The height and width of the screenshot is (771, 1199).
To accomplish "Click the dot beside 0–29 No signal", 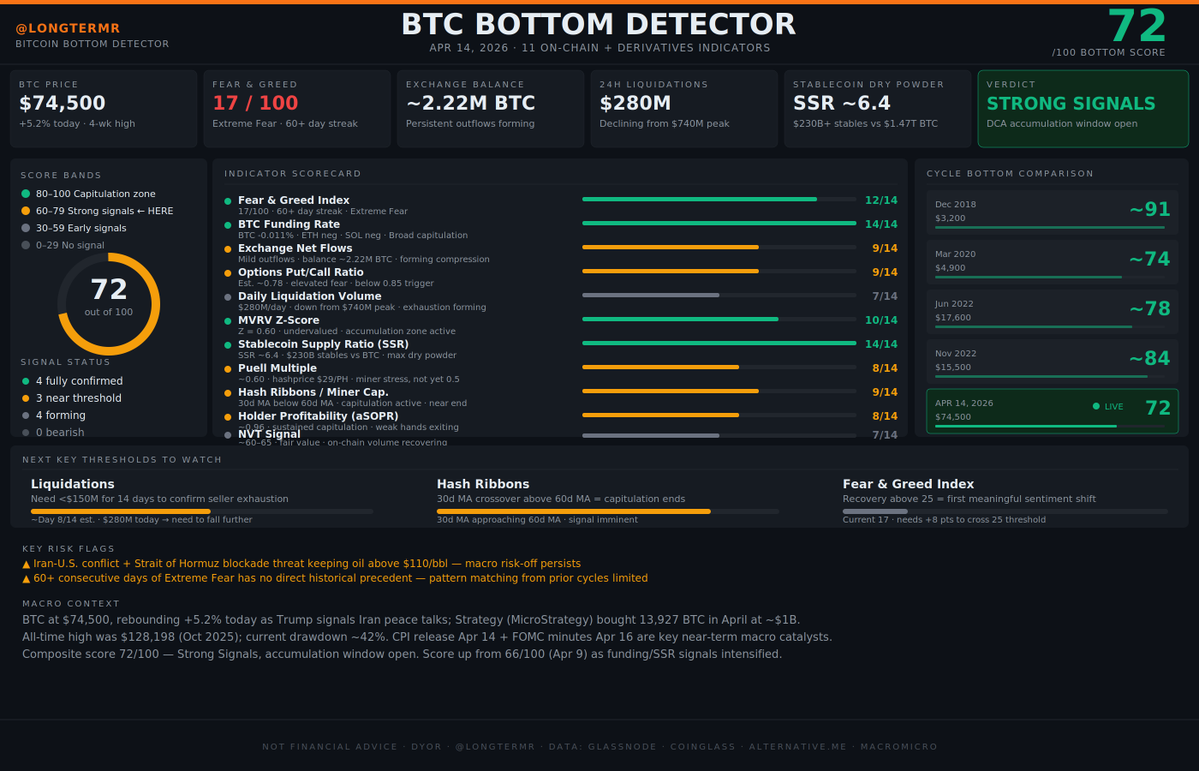I will [x=26, y=245].
